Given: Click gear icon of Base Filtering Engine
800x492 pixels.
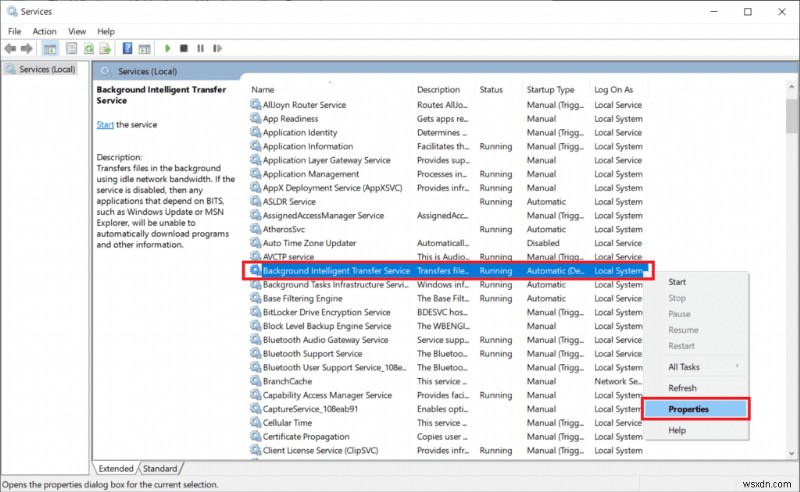Looking at the screenshot, I should (x=255, y=298).
